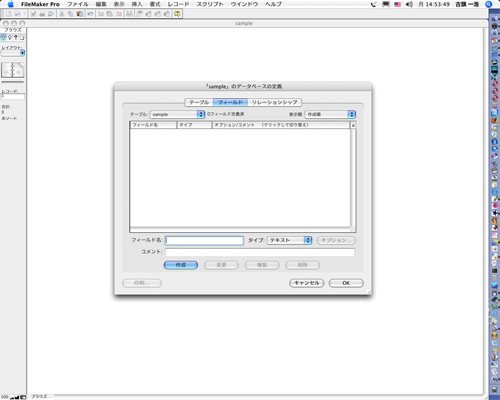Click the Cut scissors toolbar icon
500x400 pixels.
click(61, 14)
